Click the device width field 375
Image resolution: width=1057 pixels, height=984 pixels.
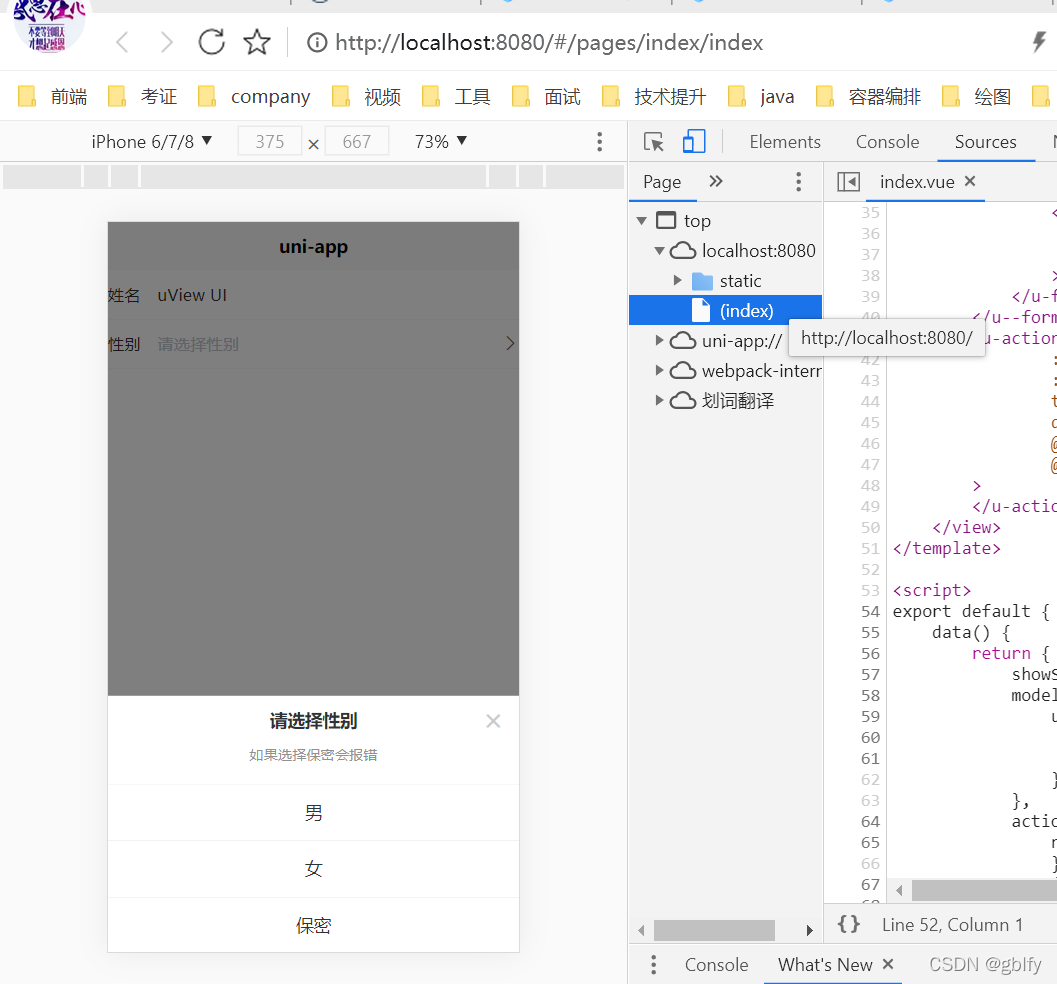pos(270,142)
